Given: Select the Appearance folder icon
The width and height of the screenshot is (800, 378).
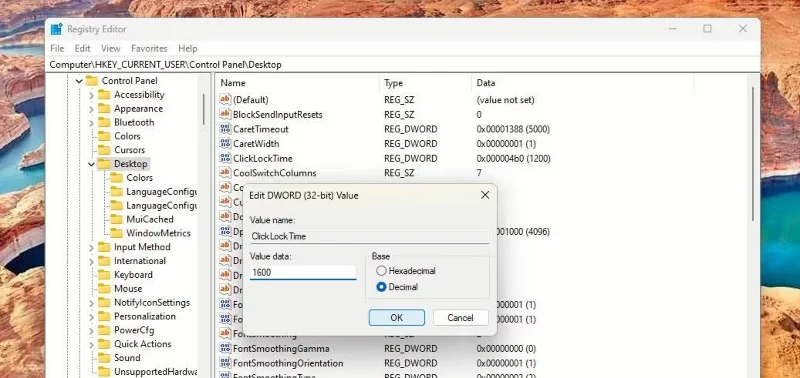Looking at the screenshot, I should point(104,108).
